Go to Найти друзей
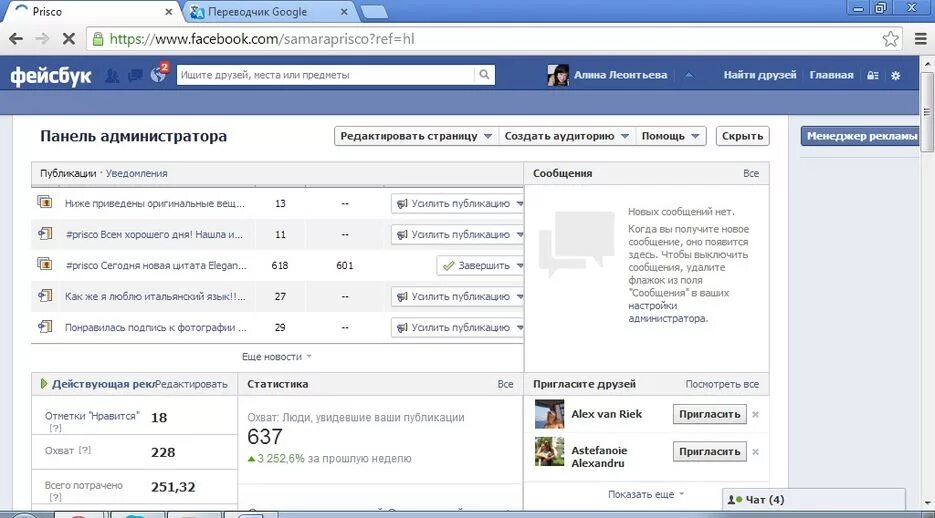Image resolution: width=935 pixels, height=518 pixels. pyautogui.click(x=760, y=75)
